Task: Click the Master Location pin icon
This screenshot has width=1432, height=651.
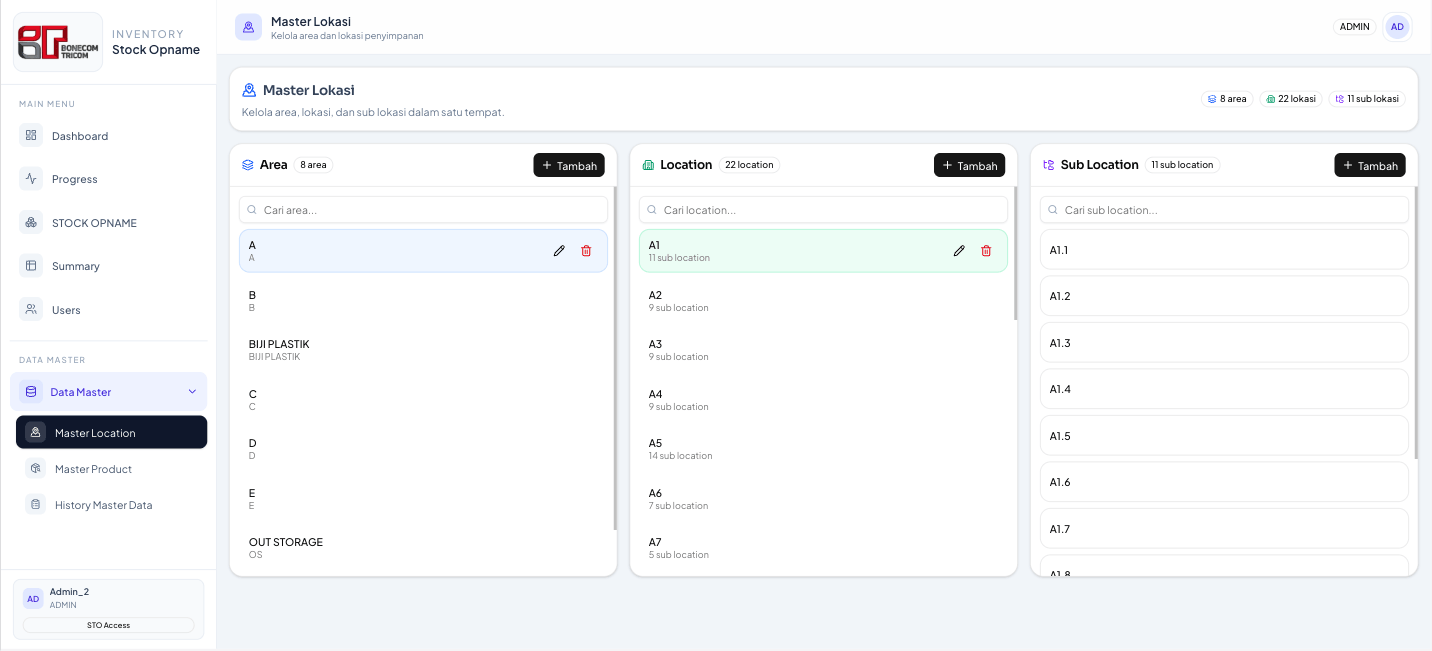Action: coord(36,433)
